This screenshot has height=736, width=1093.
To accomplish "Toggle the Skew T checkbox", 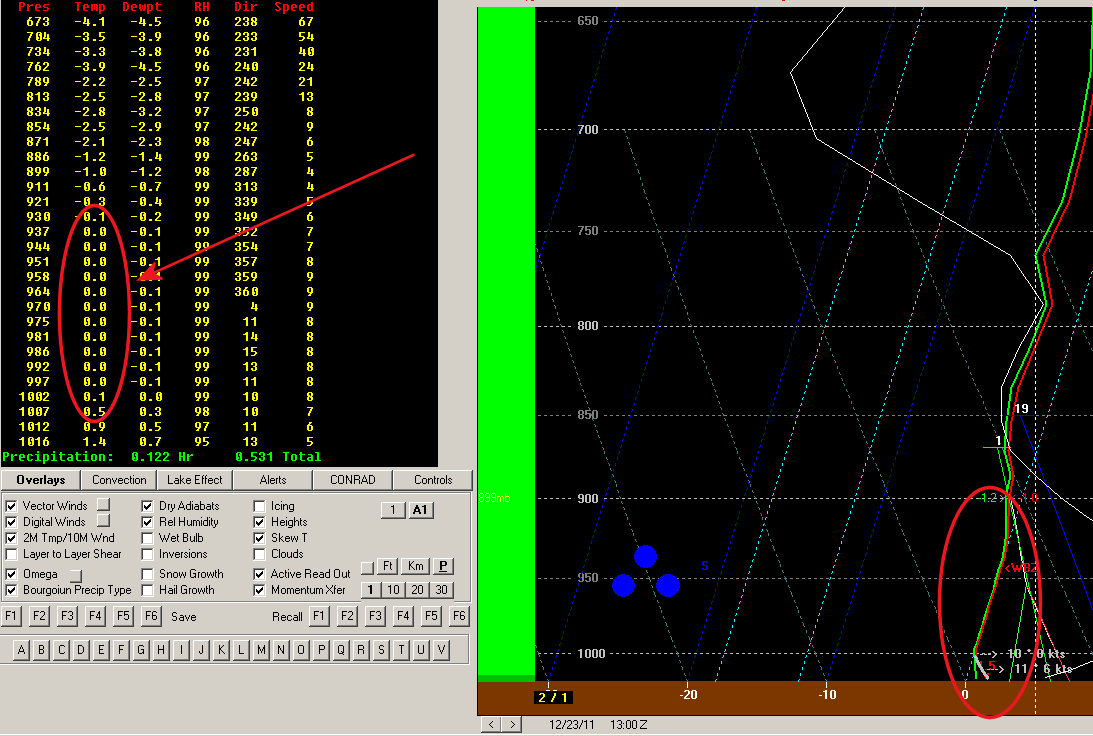I will [x=259, y=538].
